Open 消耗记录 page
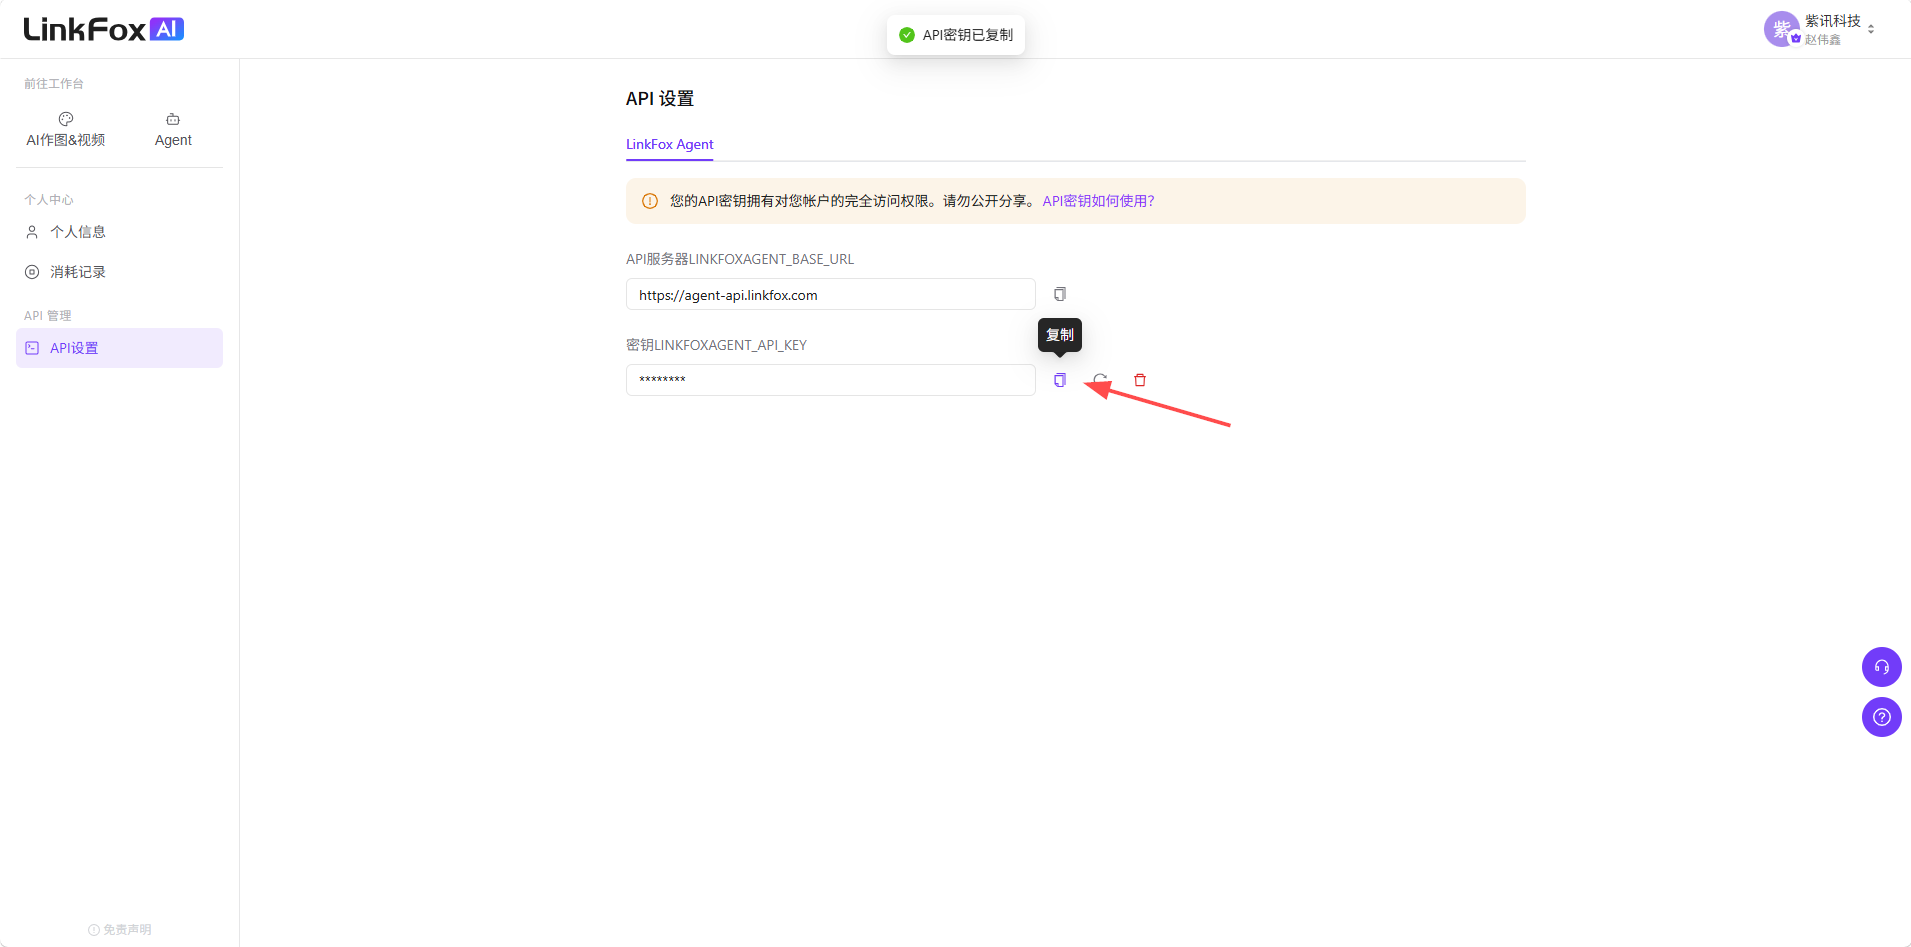 pyautogui.click(x=119, y=272)
